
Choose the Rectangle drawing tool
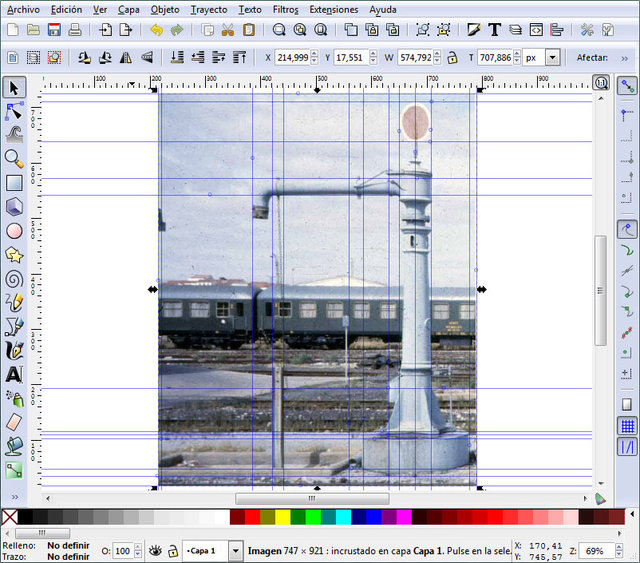[14, 183]
